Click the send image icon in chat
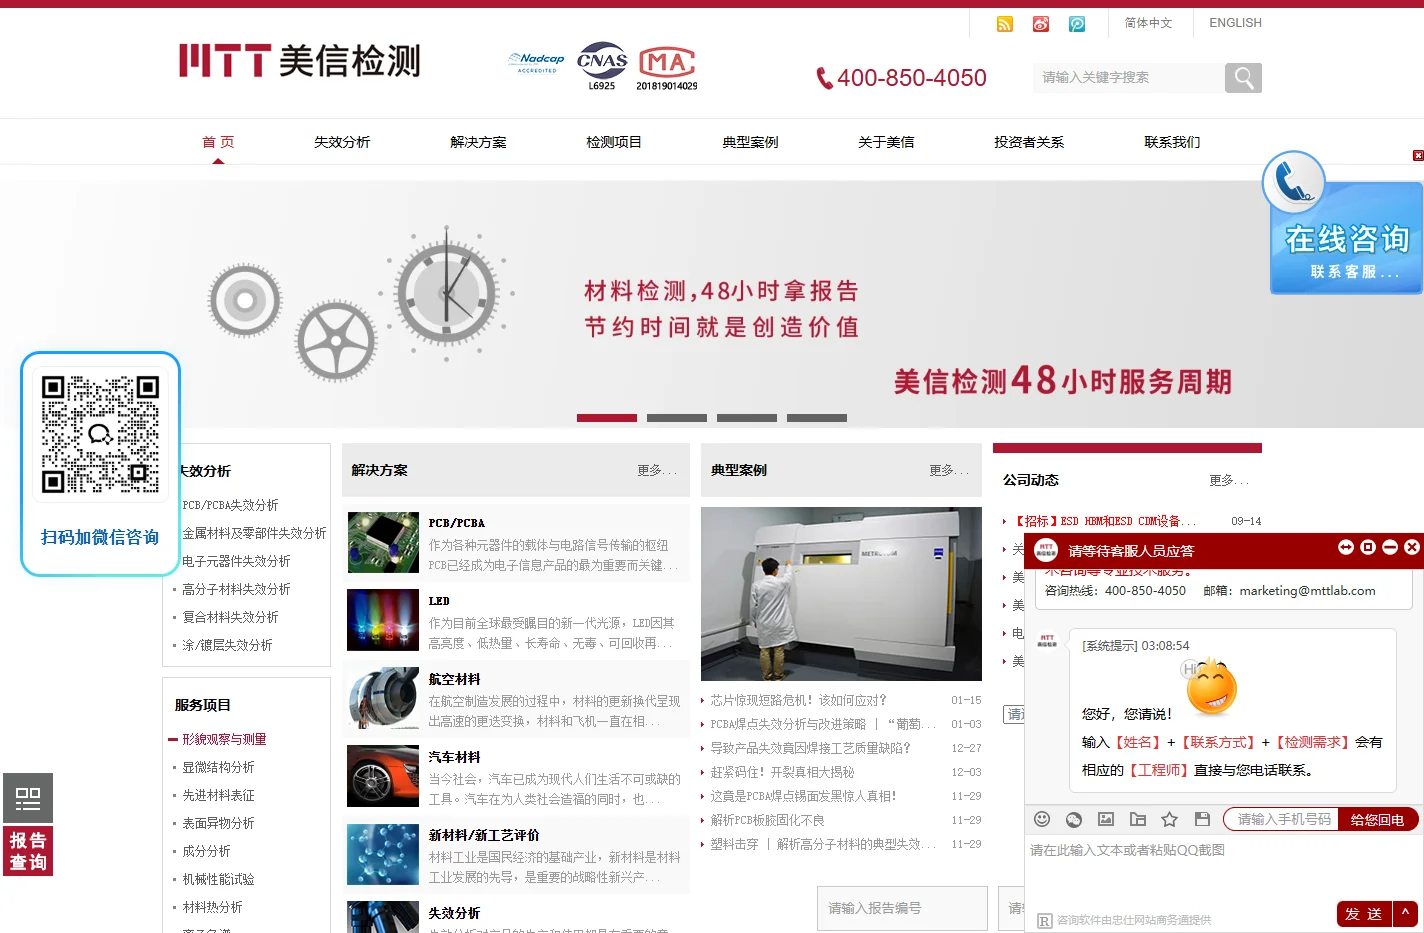1424x933 pixels. pyautogui.click(x=1106, y=819)
